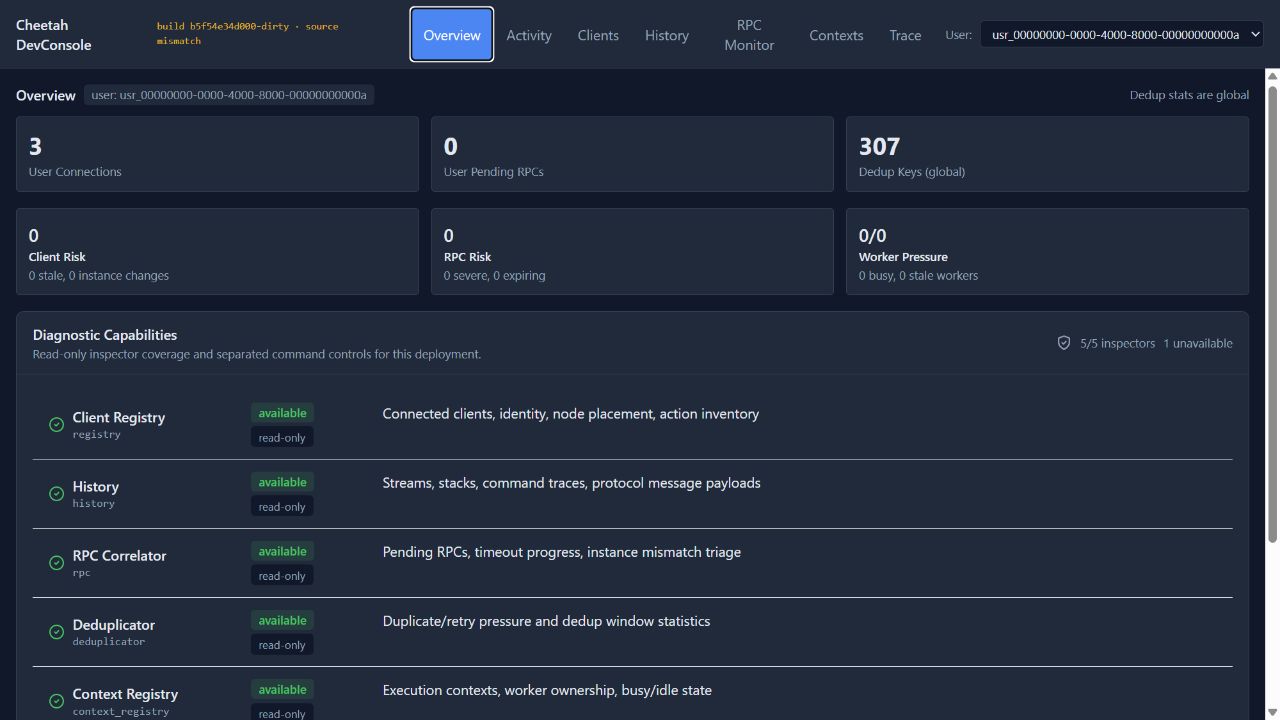
Task: Click the Deduplicator check-circle icon
Action: tap(57, 631)
